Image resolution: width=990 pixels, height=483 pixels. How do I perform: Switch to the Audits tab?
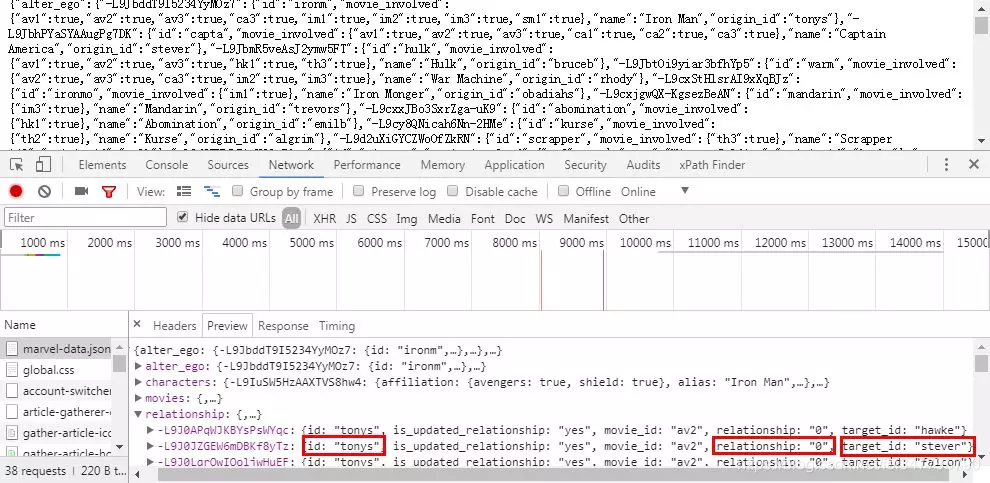point(643,165)
